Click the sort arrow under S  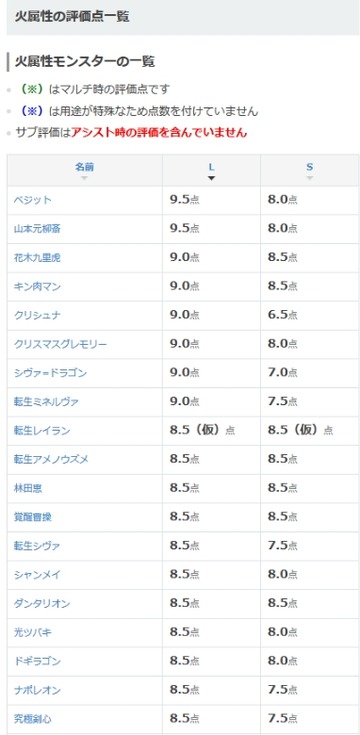309,178
